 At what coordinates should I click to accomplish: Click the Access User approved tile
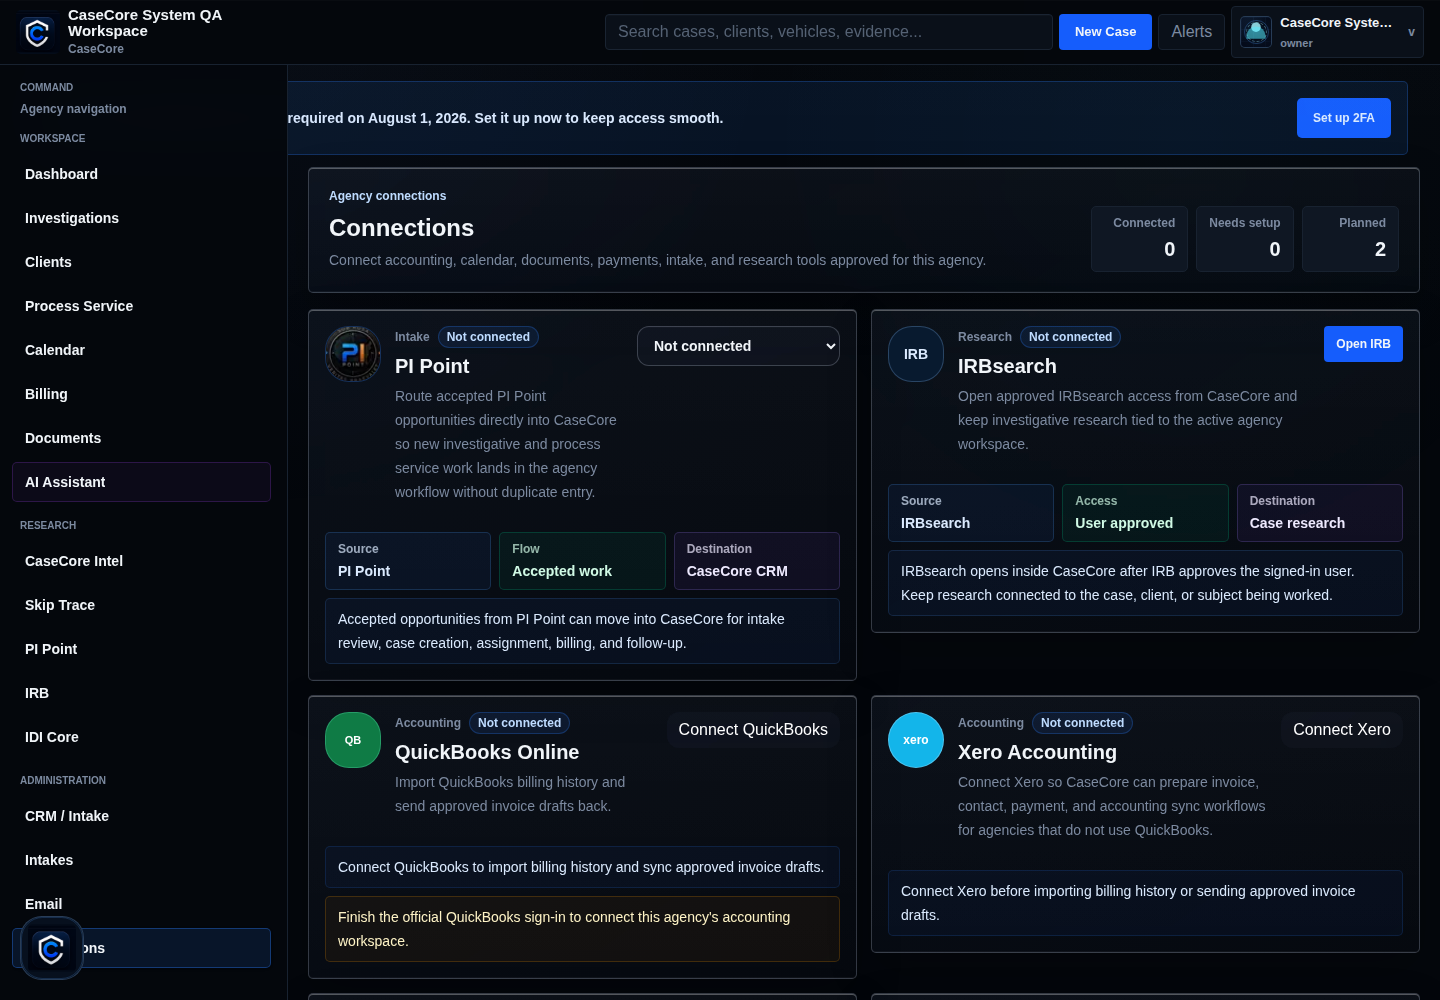1145,513
